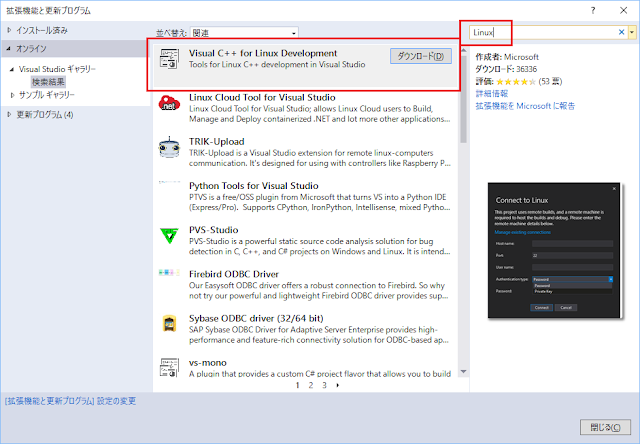Viewport: 640px width, 444px height.
Task: Click the 作成者: Microsoft text
Action: tap(507, 57)
